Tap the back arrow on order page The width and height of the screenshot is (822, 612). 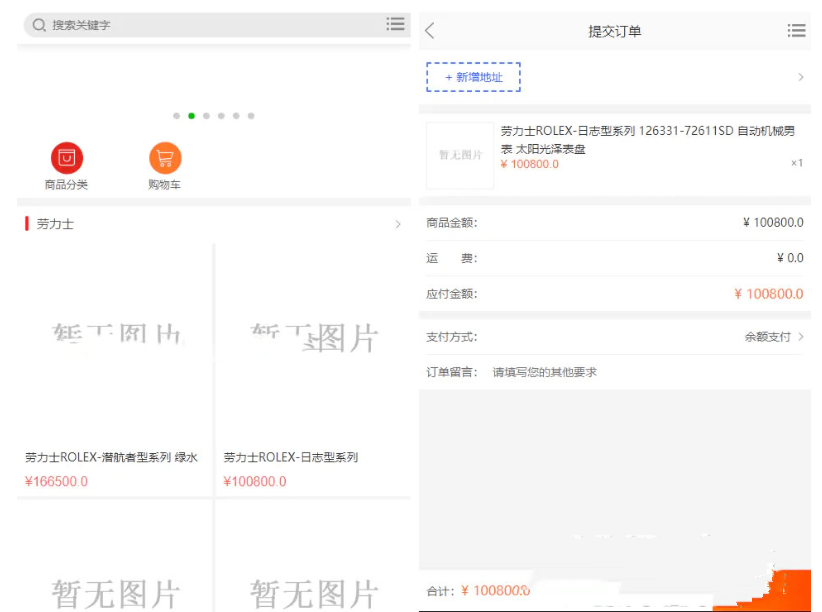click(430, 30)
